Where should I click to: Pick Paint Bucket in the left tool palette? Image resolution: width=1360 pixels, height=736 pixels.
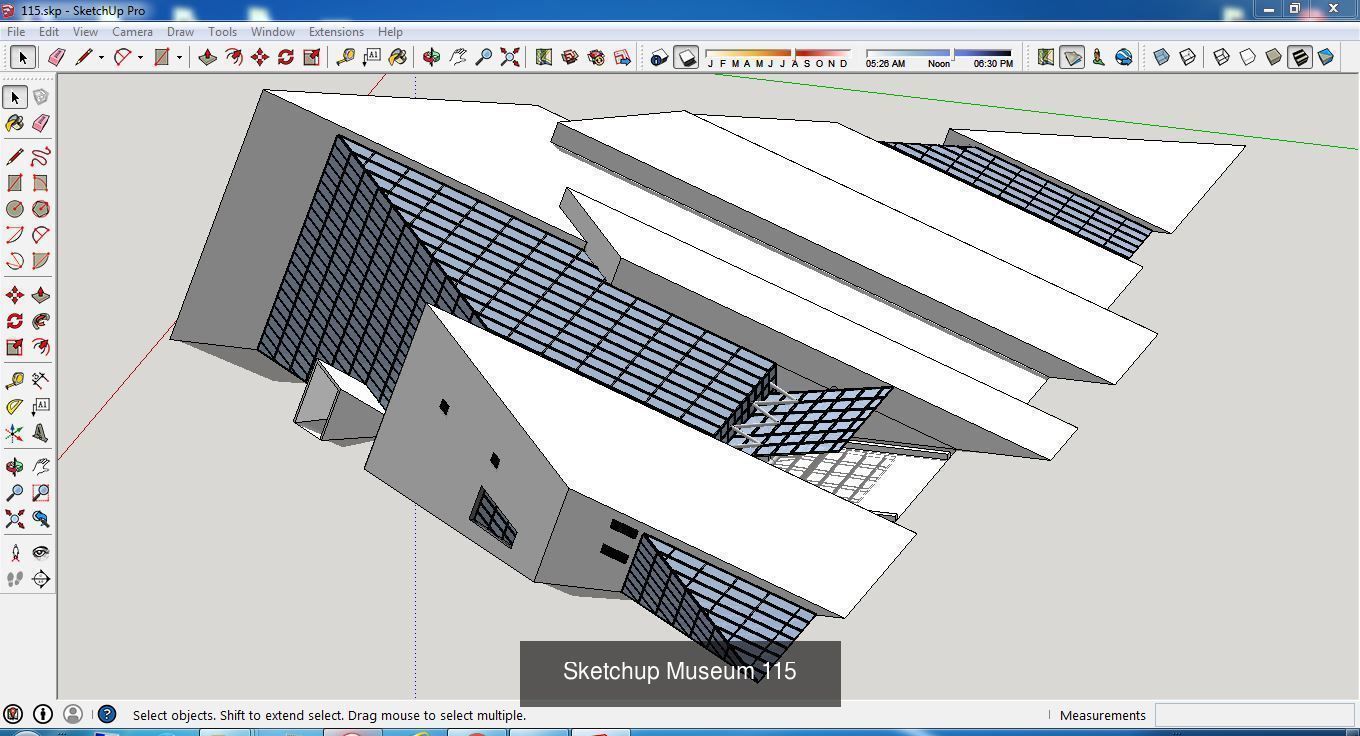point(15,123)
